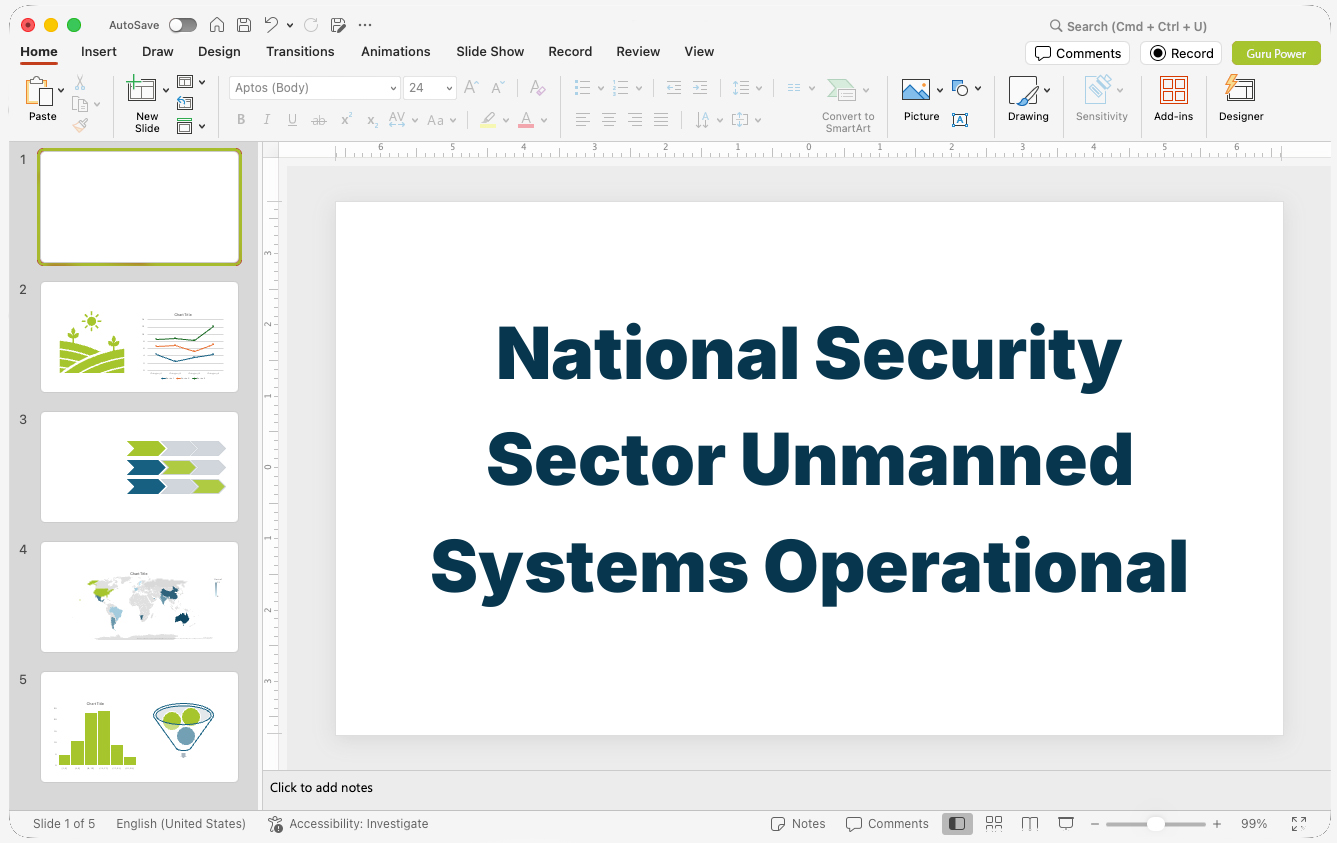Toggle Superscript formatting
1337x843 pixels.
coord(346,120)
